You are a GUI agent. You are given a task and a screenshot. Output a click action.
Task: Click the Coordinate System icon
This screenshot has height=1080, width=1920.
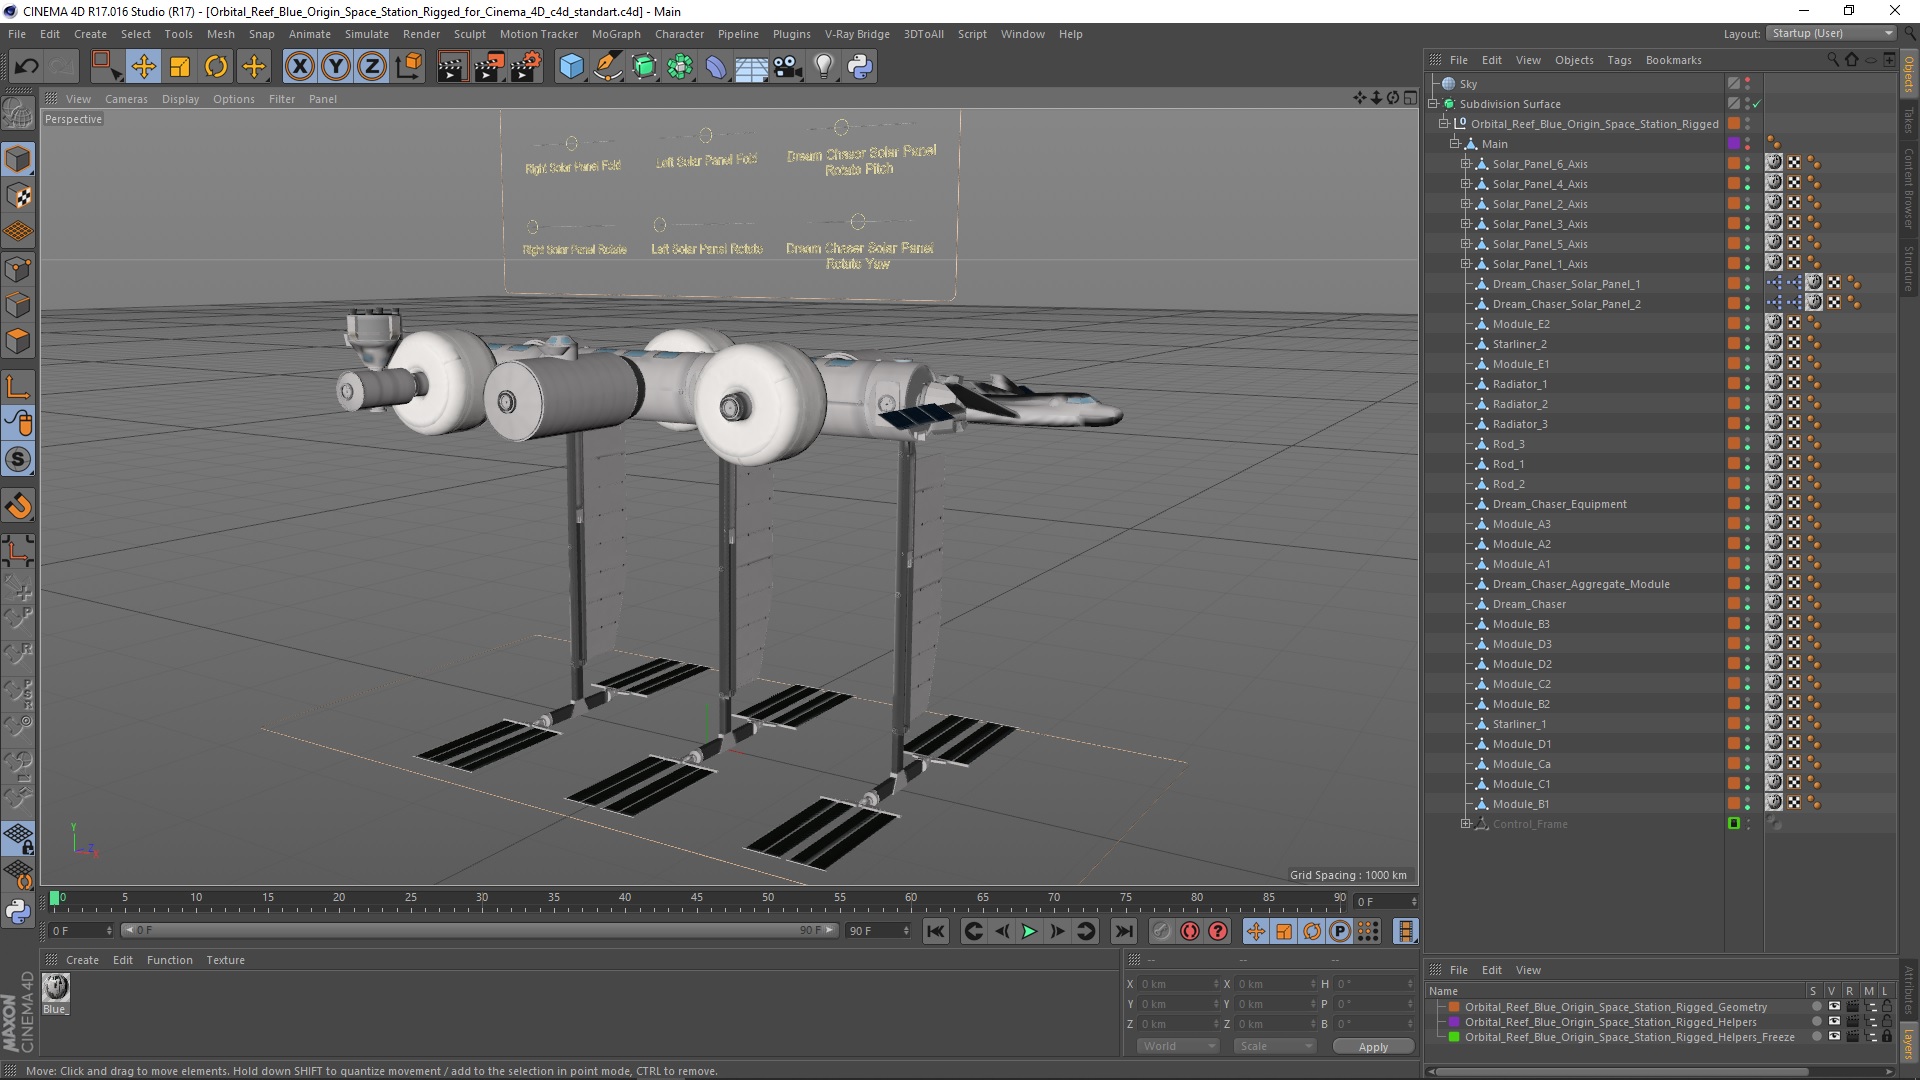[409, 67]
